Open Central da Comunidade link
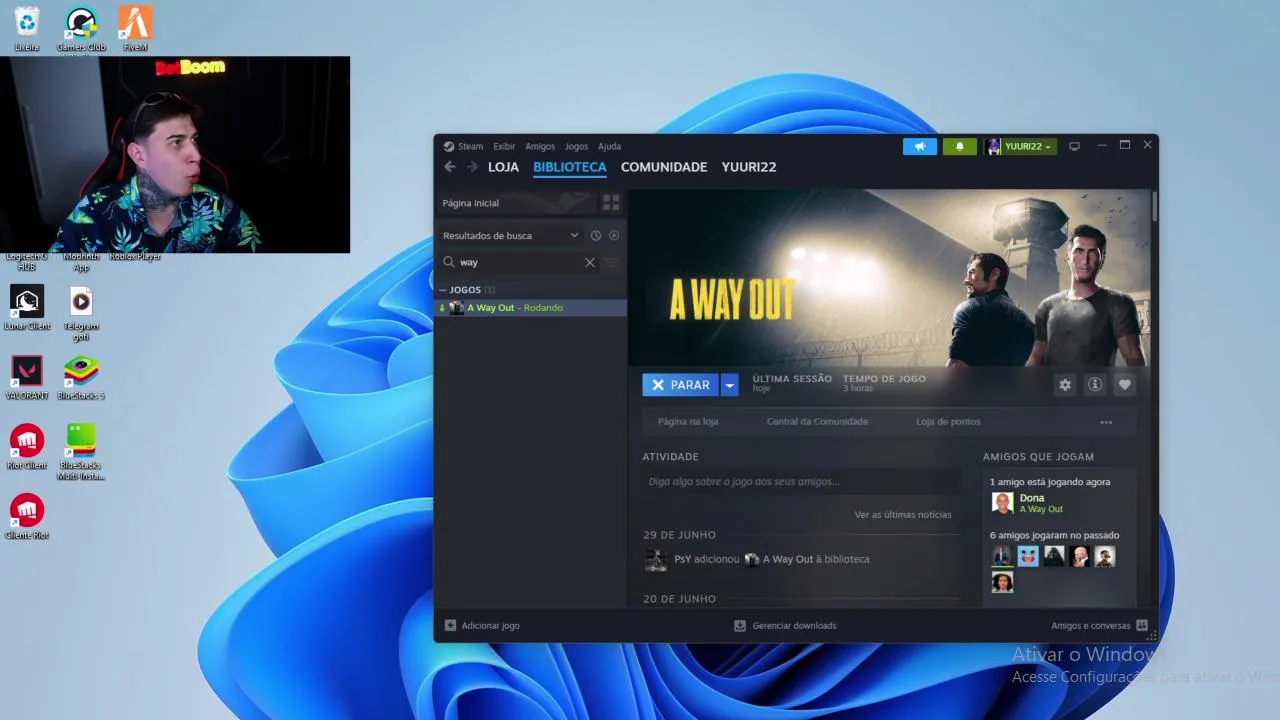 pos(817,422)
